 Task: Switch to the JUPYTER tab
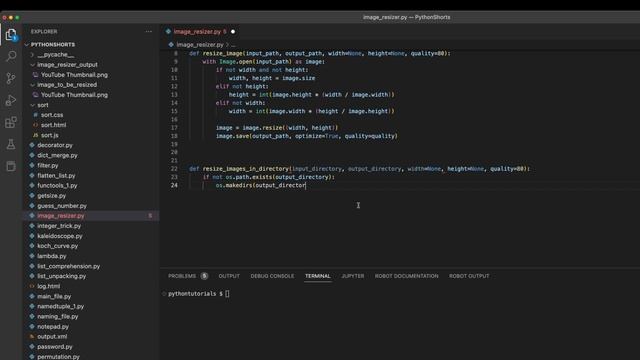(353, 276)
